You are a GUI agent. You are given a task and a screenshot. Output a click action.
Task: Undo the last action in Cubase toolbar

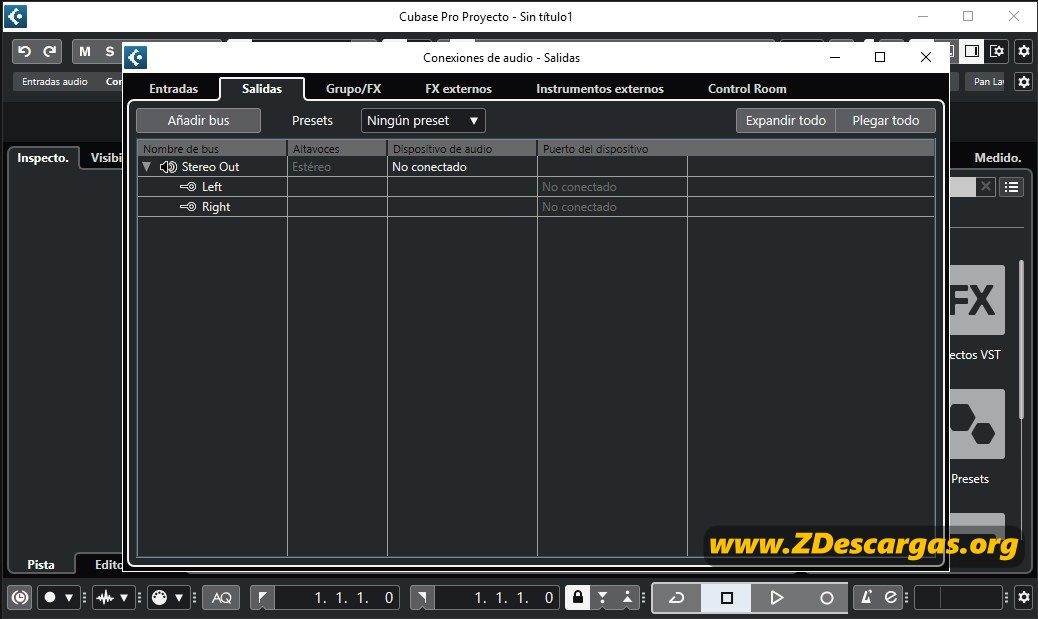pyautogui.click(x=24, y=51)
